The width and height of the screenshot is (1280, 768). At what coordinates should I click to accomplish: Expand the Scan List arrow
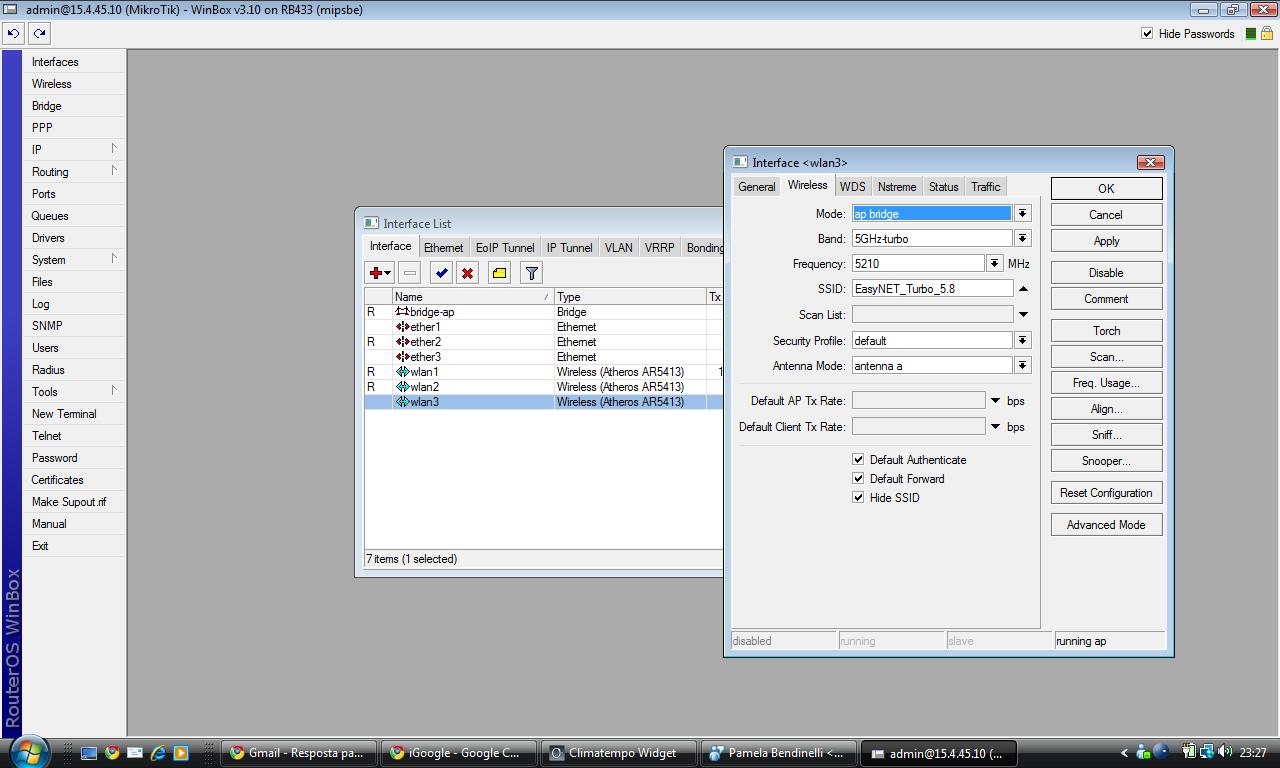tap(1023, 314)
